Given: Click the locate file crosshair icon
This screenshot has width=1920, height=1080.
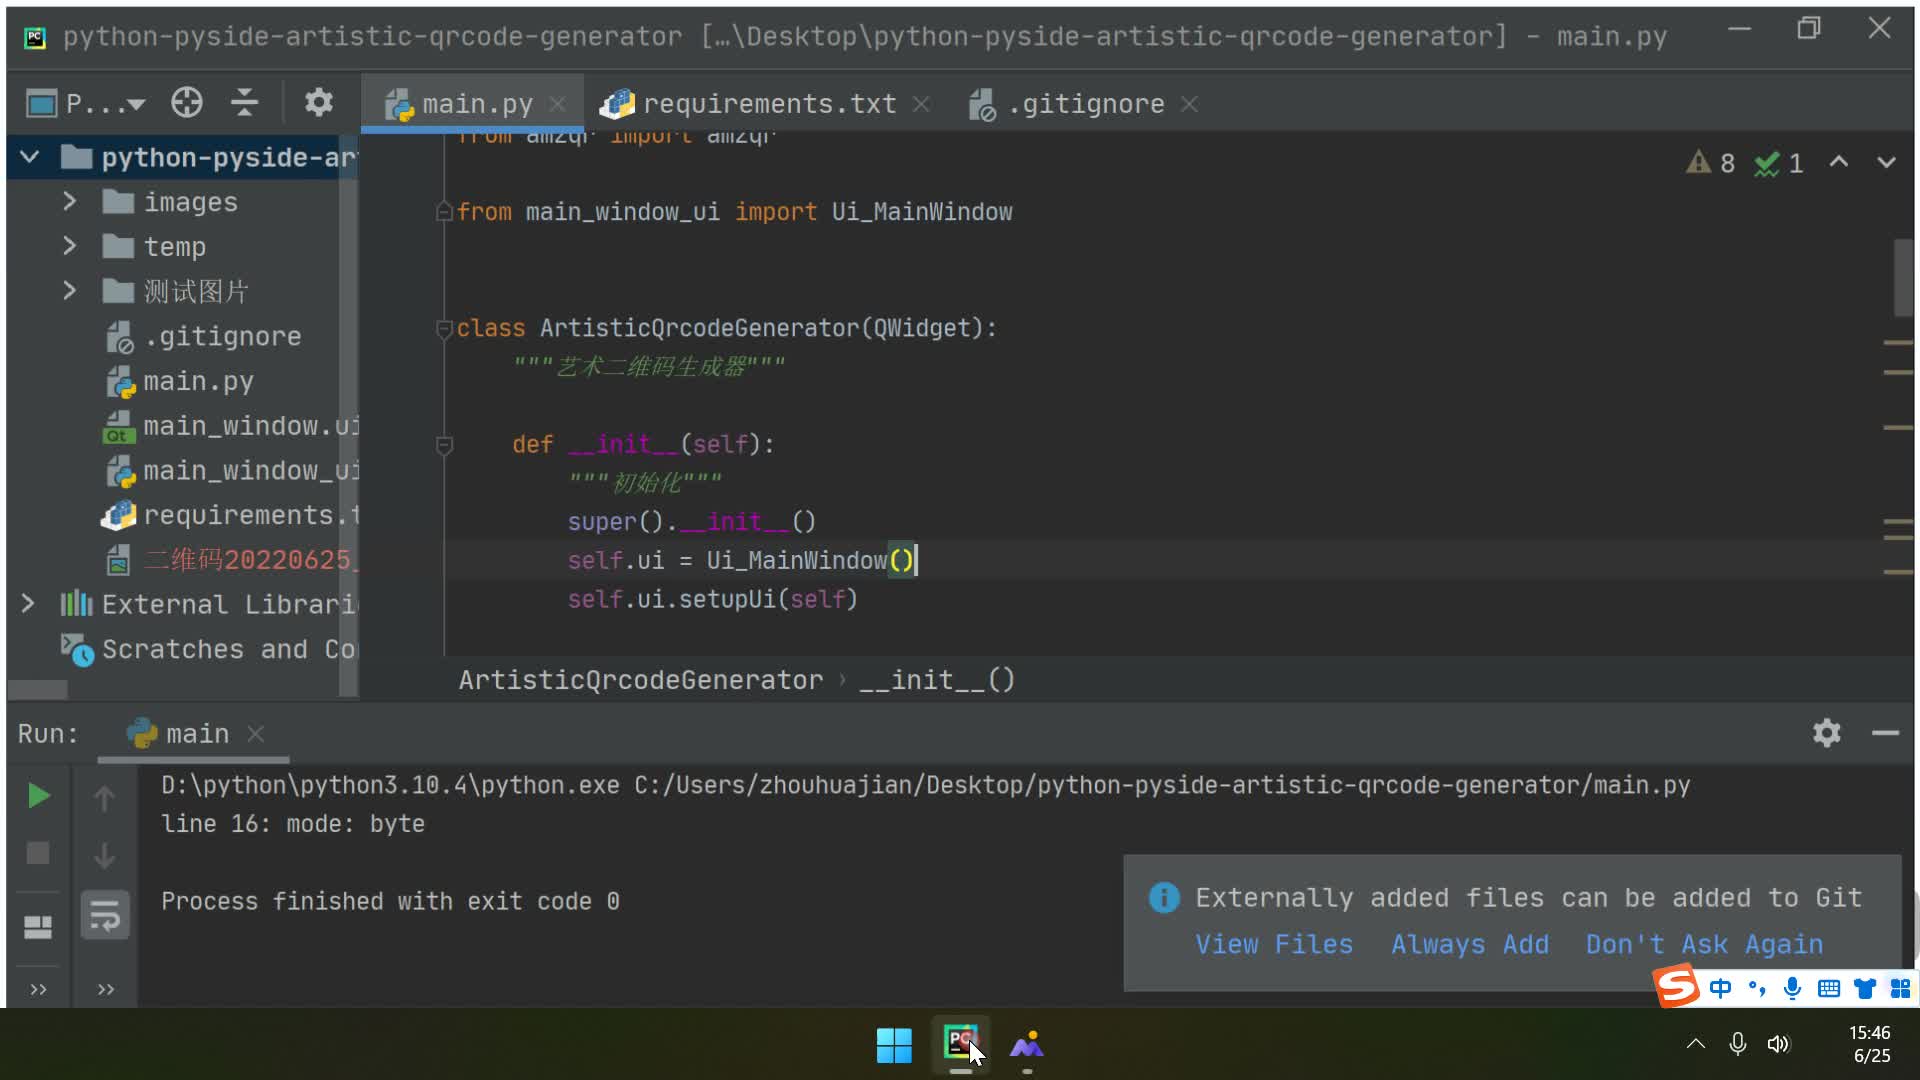Looking at the screenshot, I should tap(186, 103).
